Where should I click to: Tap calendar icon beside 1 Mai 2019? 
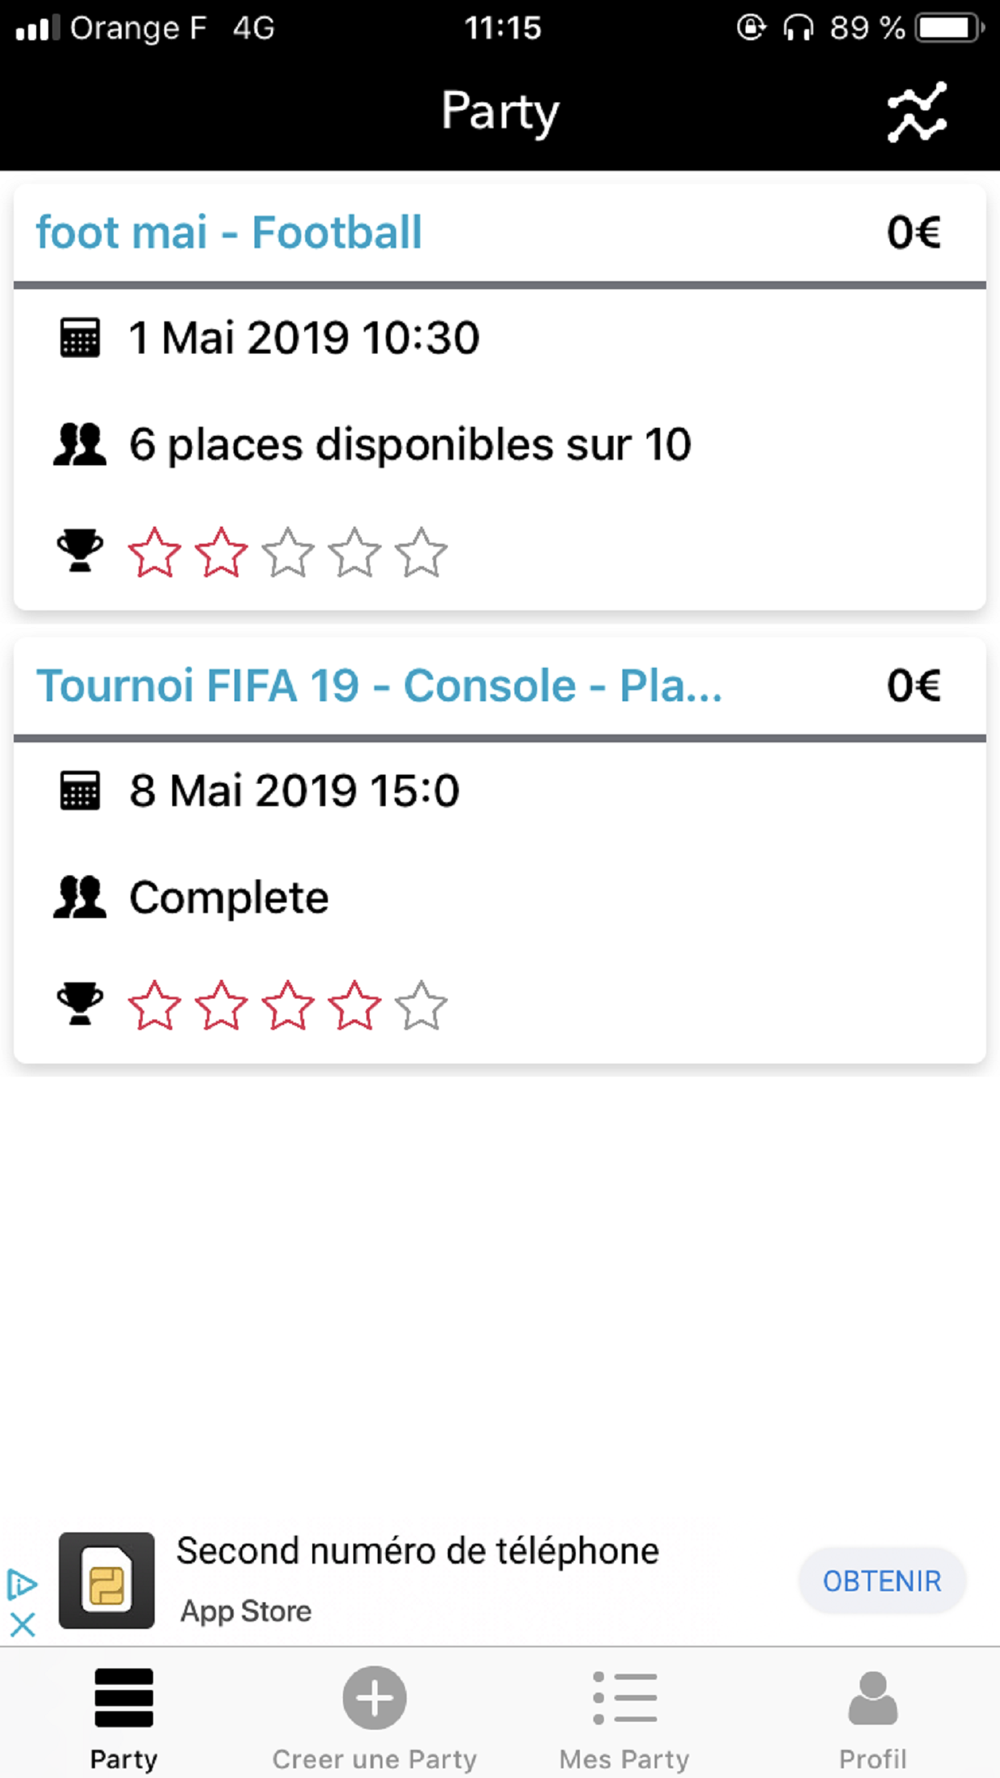[x=80, y=338]
